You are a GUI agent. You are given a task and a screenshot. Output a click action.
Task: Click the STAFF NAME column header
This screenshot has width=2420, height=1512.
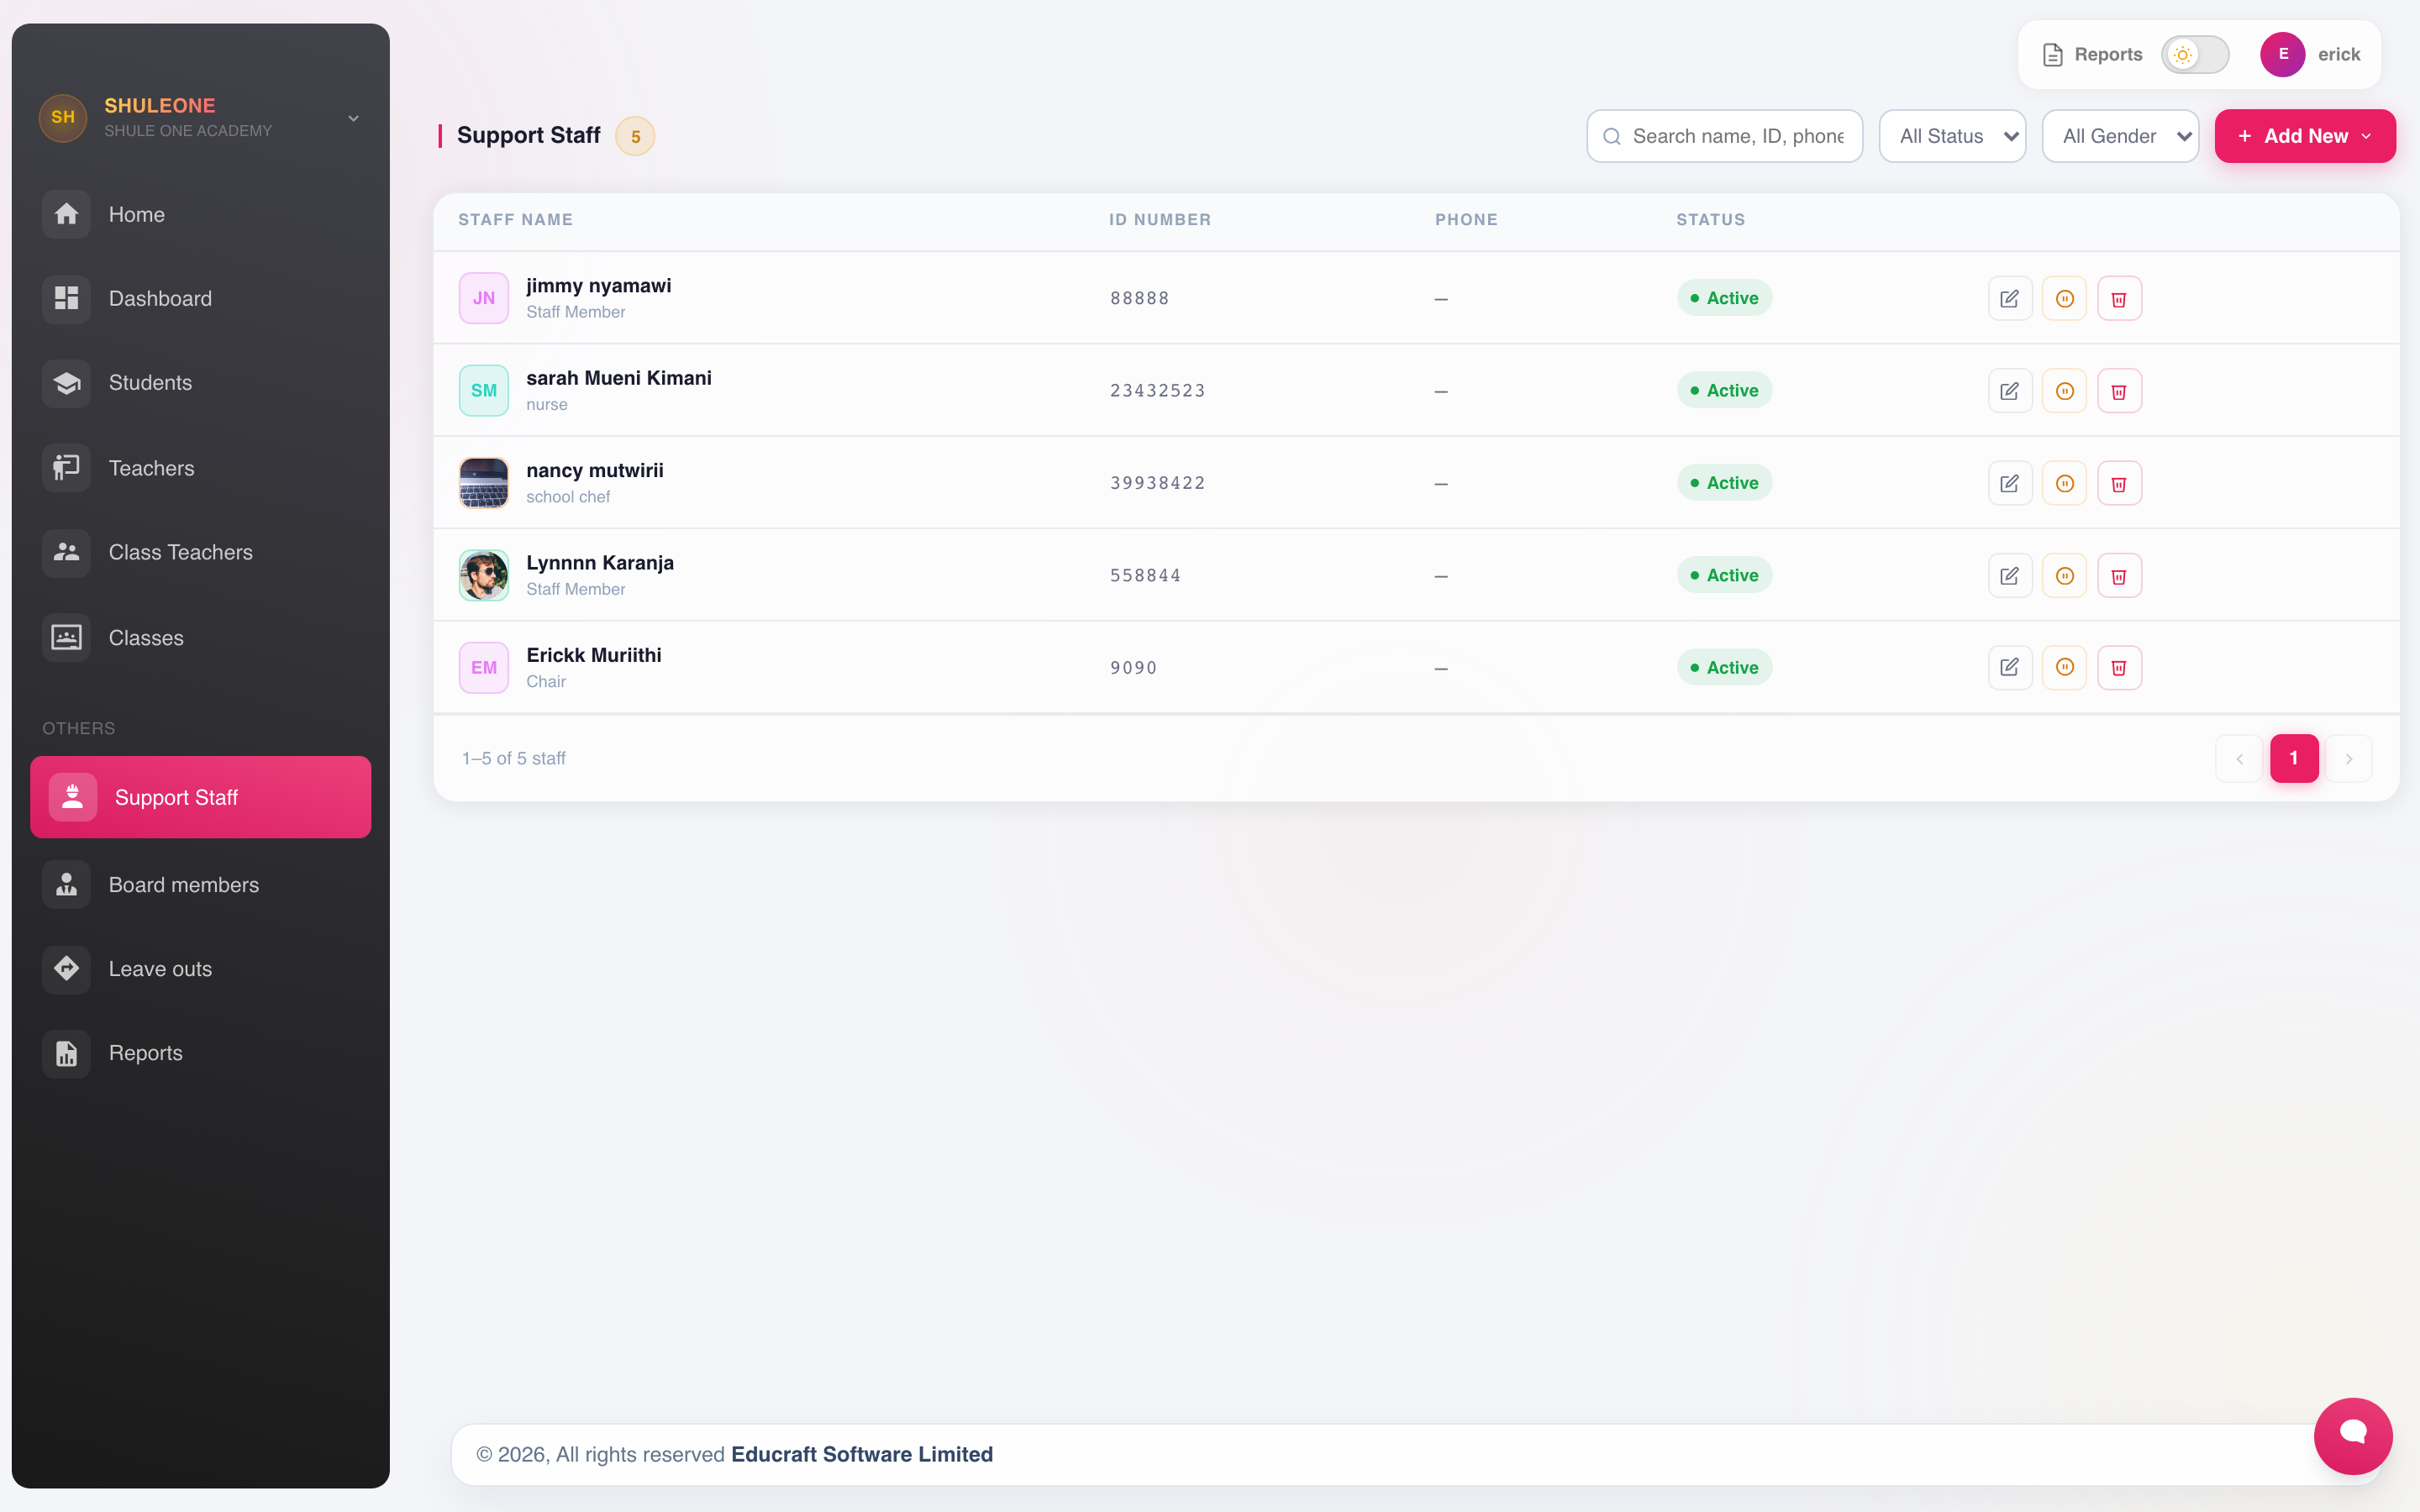click(516, 219)
